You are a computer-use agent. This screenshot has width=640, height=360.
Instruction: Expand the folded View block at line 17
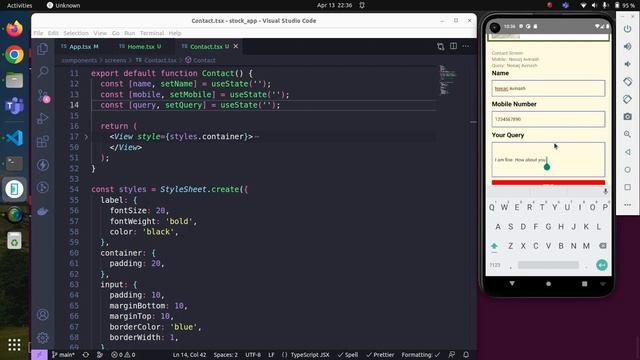tap(86, 137)
